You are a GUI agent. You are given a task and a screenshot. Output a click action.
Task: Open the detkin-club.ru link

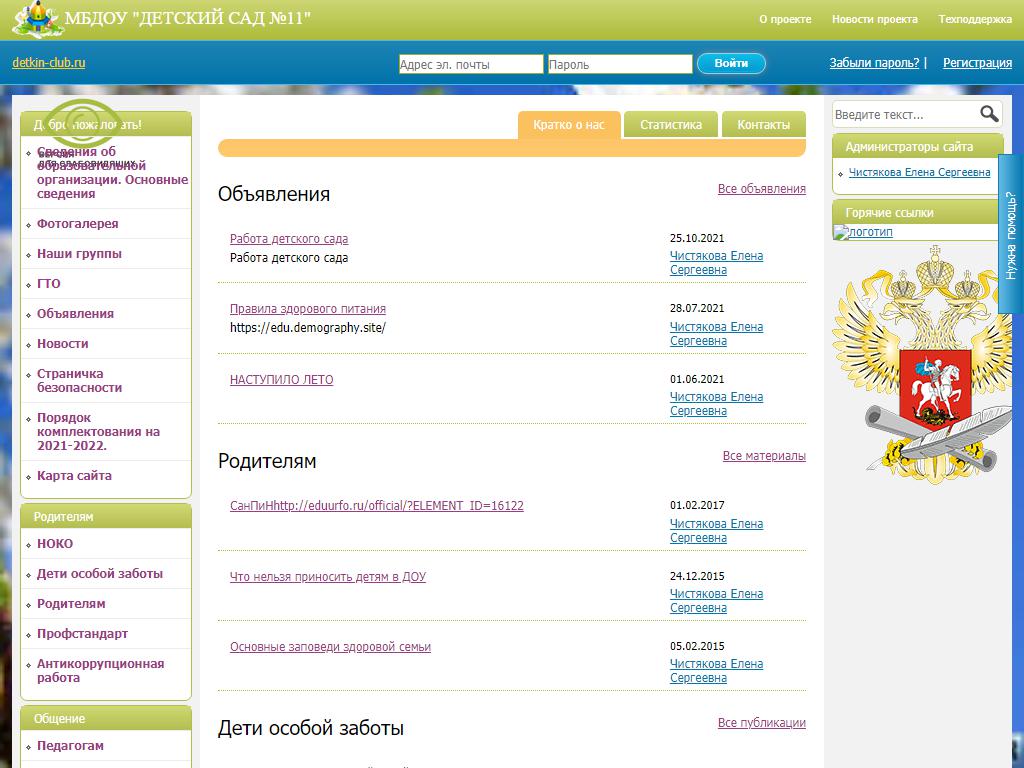(x=49, y=63)
